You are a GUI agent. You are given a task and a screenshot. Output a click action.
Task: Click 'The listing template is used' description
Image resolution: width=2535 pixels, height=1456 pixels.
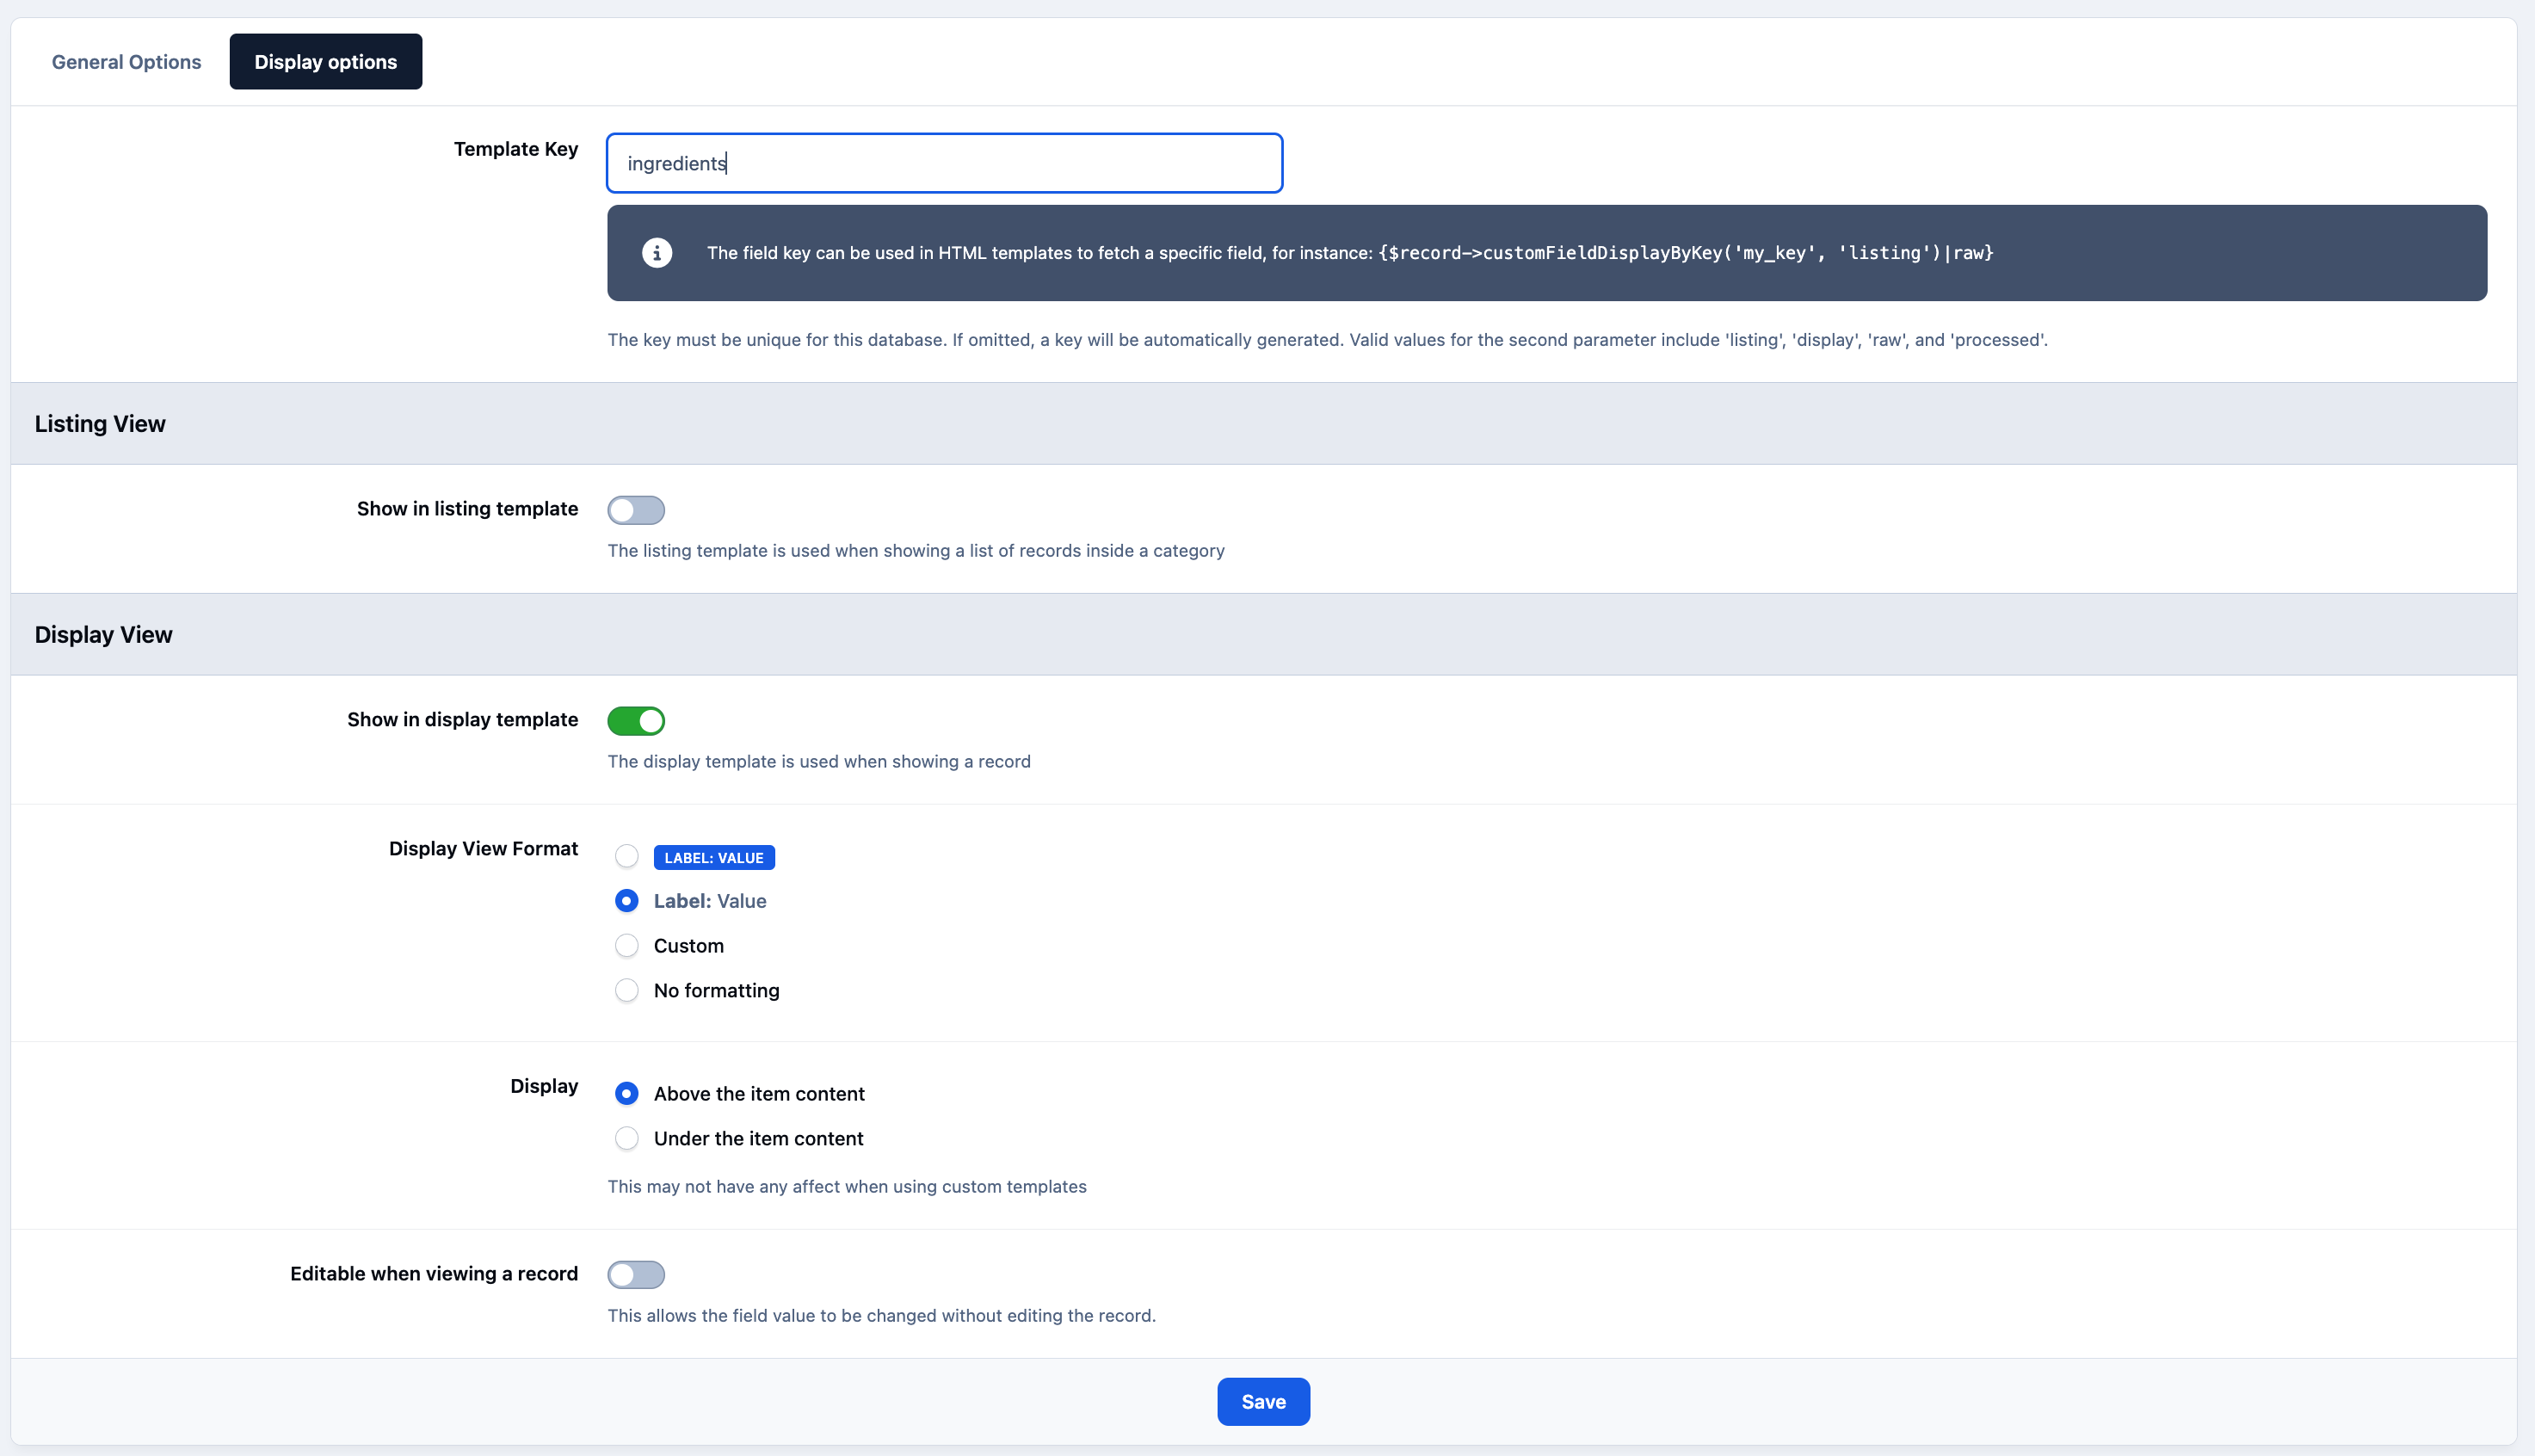[916, 551]
